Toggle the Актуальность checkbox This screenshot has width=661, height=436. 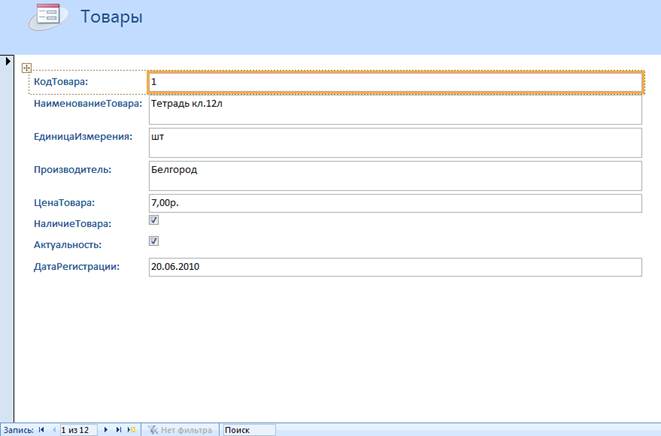click(154, 241)
